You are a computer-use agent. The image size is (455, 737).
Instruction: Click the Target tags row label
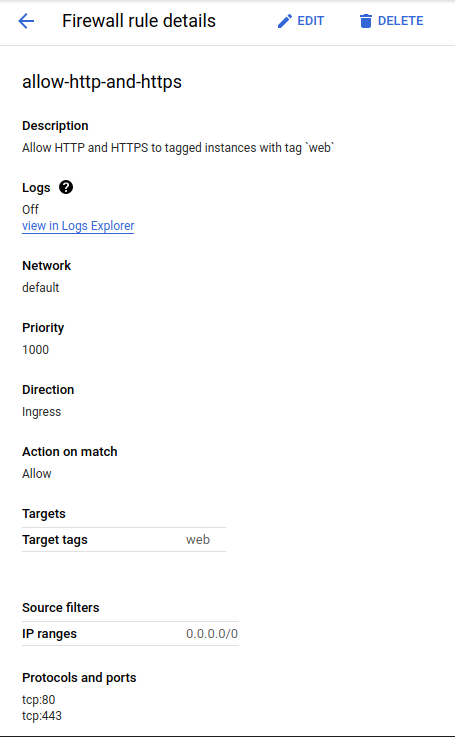pyautogui.click(x=55, y=540)
